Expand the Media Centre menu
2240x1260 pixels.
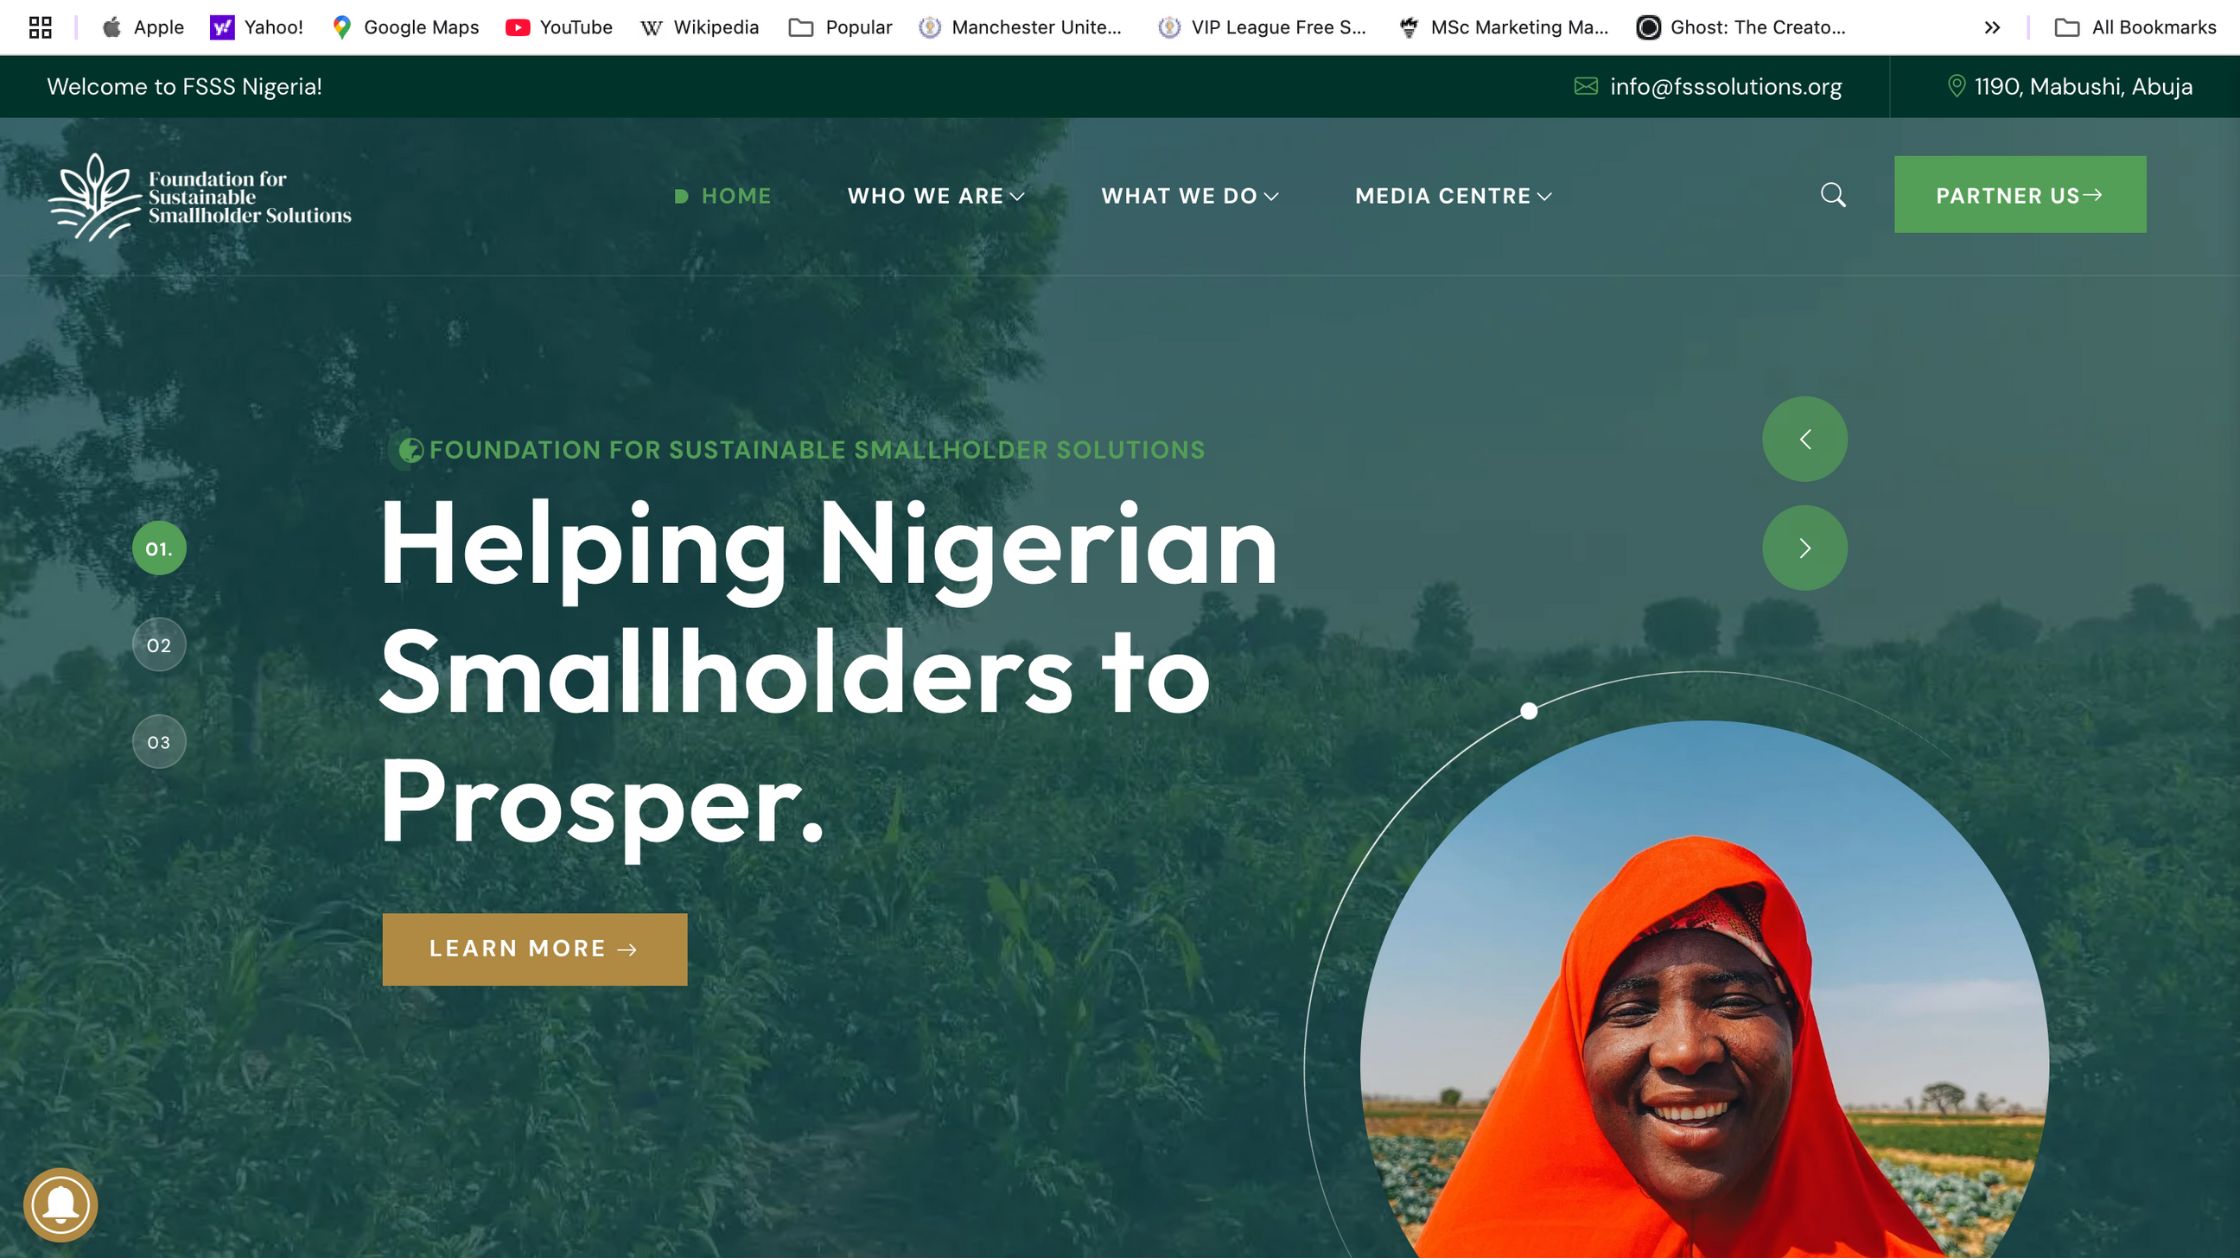(x=1454, y=196)
